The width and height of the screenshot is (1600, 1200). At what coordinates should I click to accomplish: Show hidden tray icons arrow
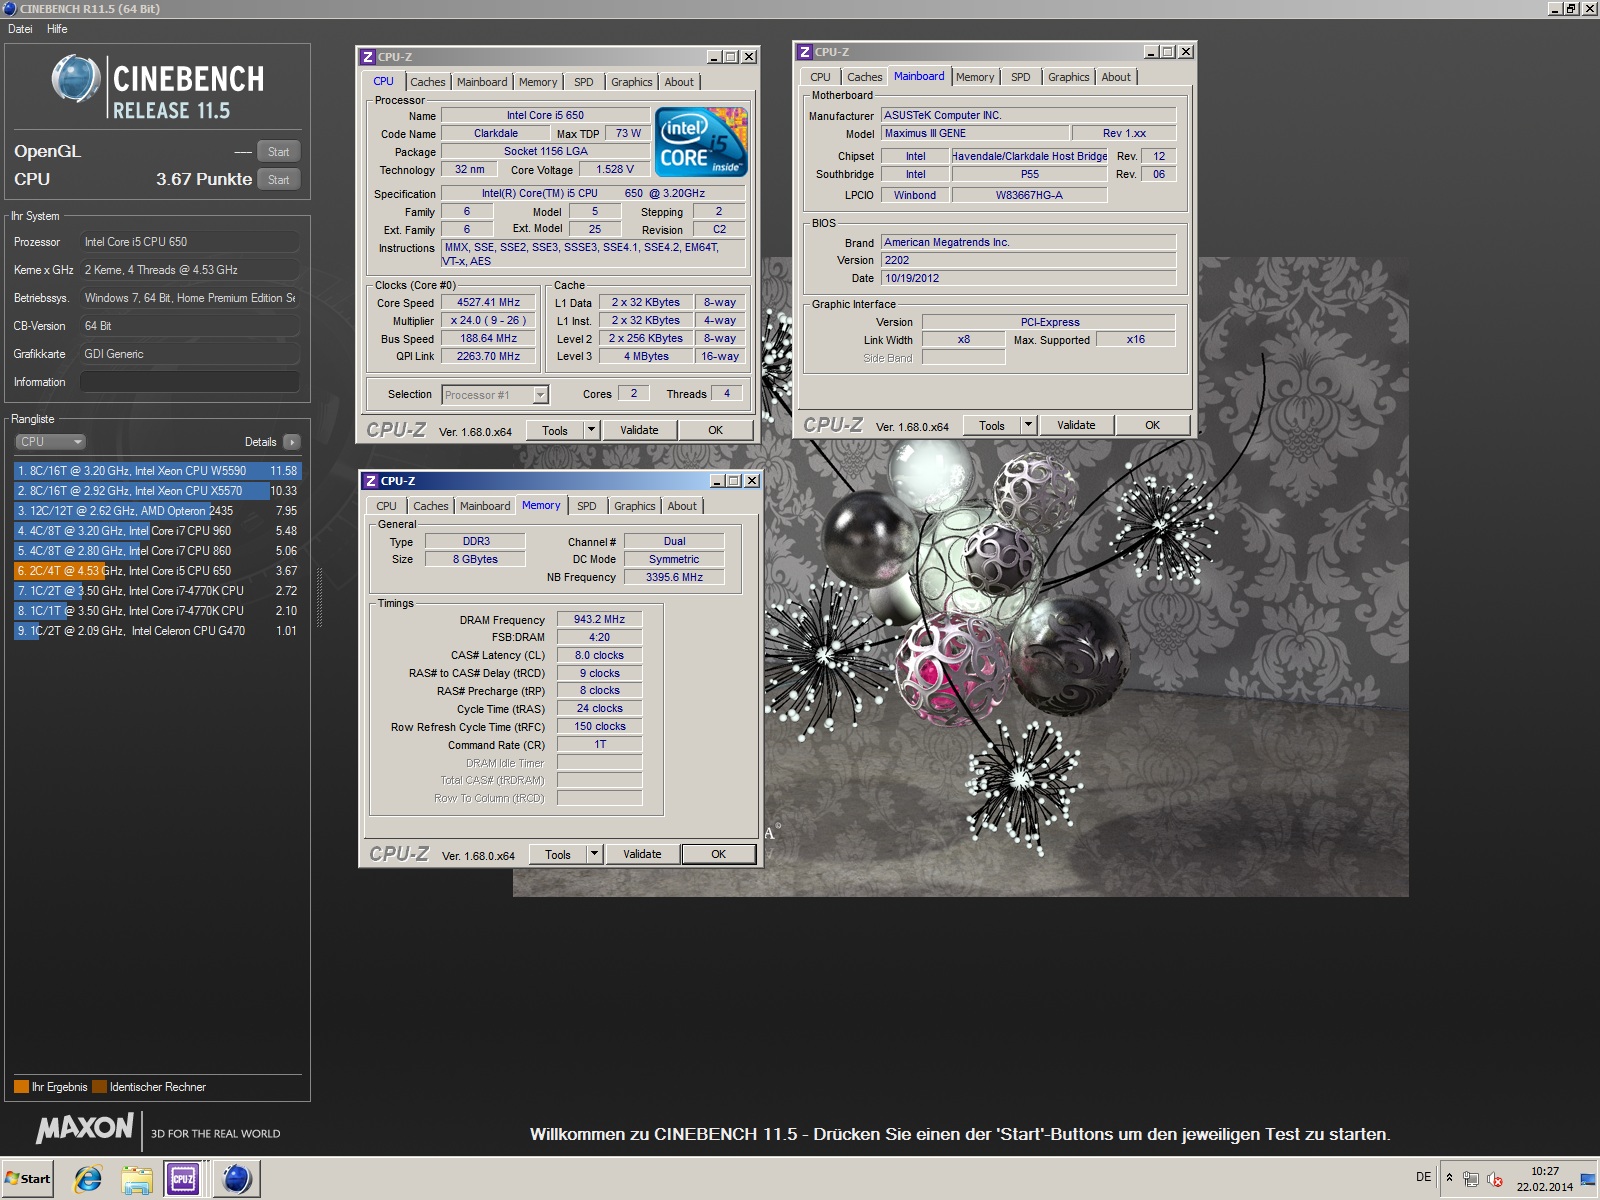point(1449,1178)
